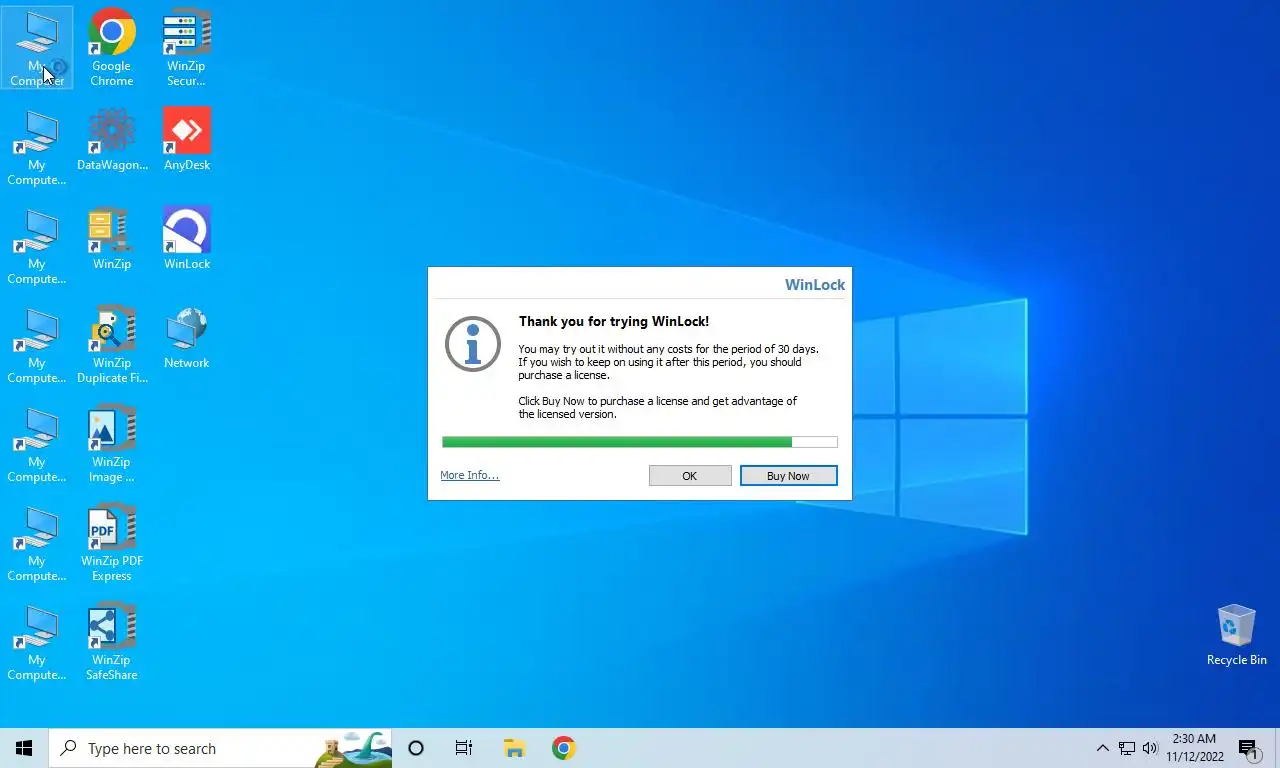This screenshot has height=768, width=1280.
Task: Select the WinLock desktop shortcut
Action: click(187, 239)
